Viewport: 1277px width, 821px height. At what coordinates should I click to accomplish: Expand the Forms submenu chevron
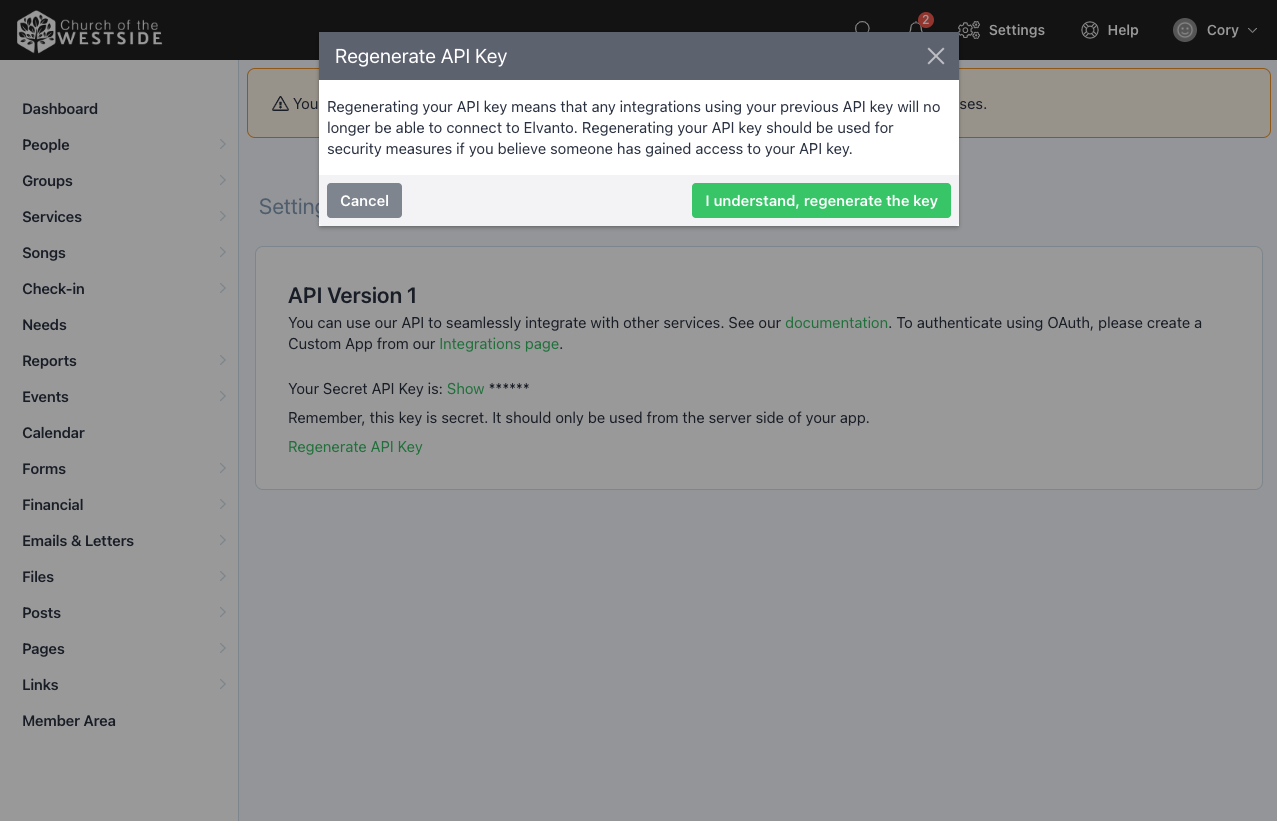coord(222,469)
